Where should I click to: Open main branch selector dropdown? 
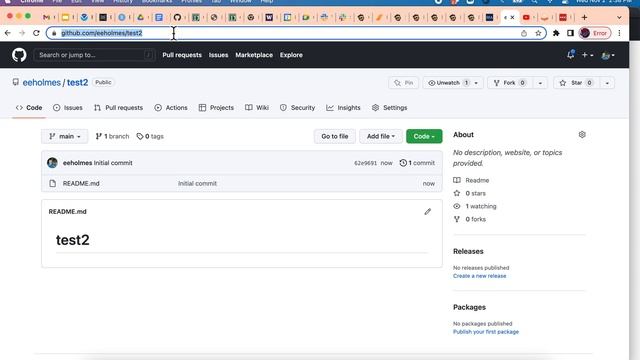[64, 136]
